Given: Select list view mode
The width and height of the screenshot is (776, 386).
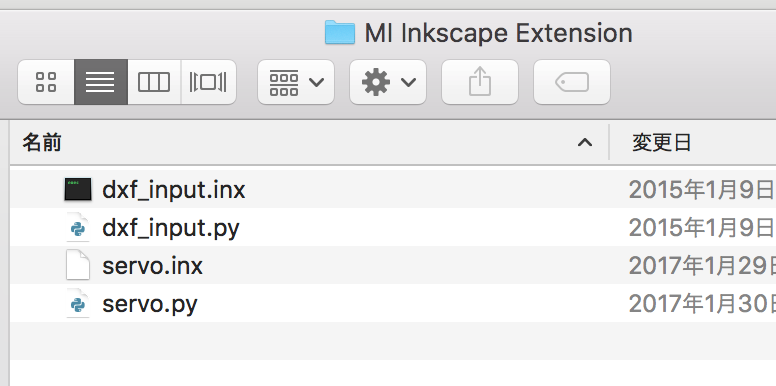Looking at the screenshot, I should click(101, 82).
